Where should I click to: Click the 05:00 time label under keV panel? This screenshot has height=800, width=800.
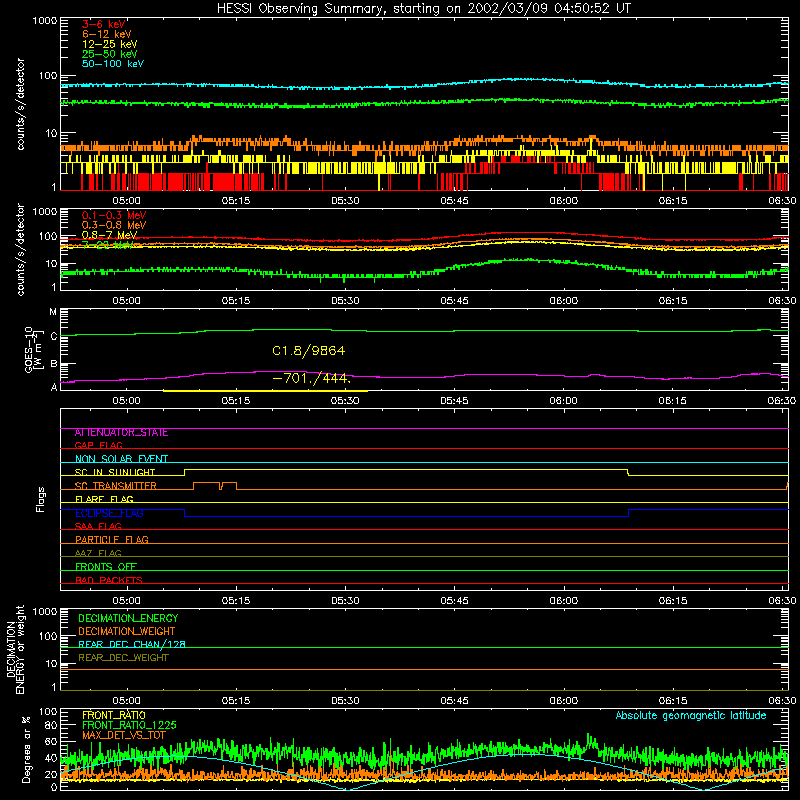click(126, 201)
